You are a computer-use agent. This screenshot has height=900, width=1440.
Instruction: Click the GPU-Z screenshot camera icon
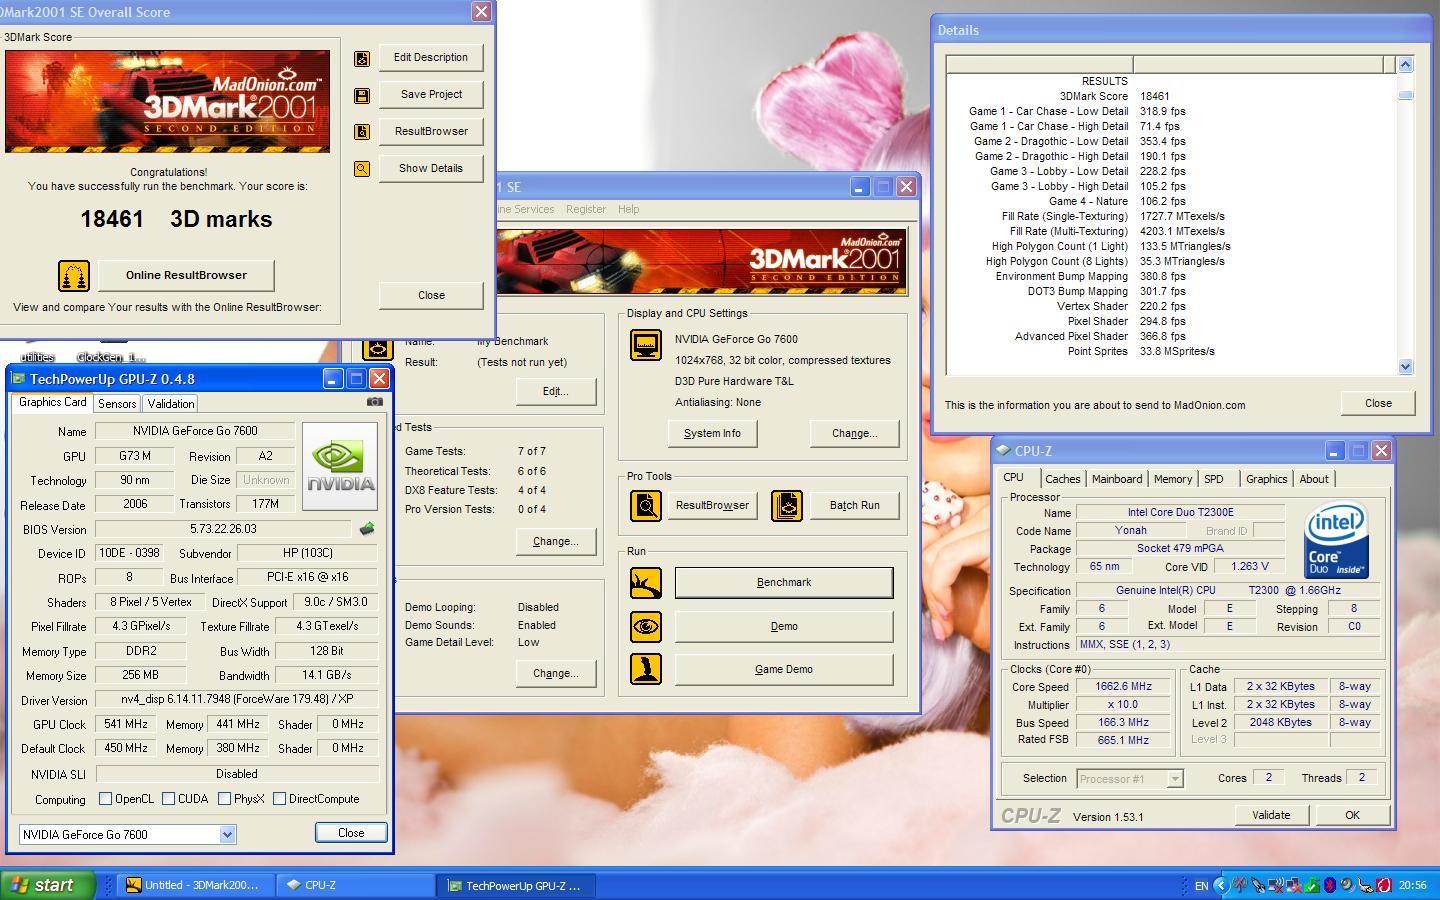374,401
